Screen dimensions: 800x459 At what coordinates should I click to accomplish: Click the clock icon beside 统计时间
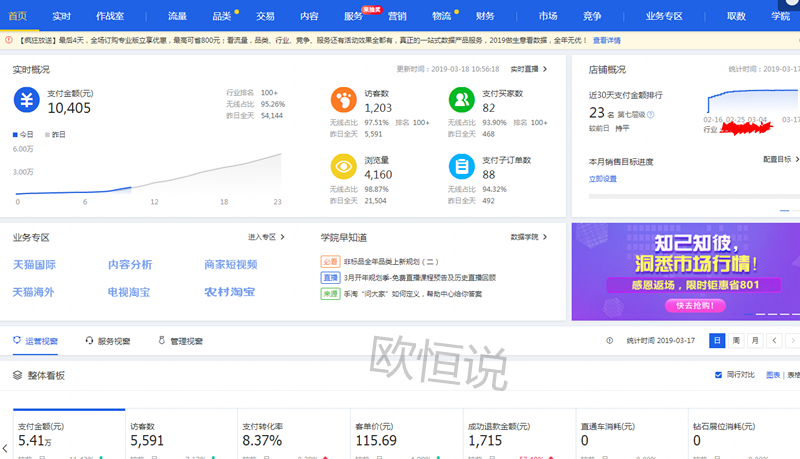(x=610, y=341)
